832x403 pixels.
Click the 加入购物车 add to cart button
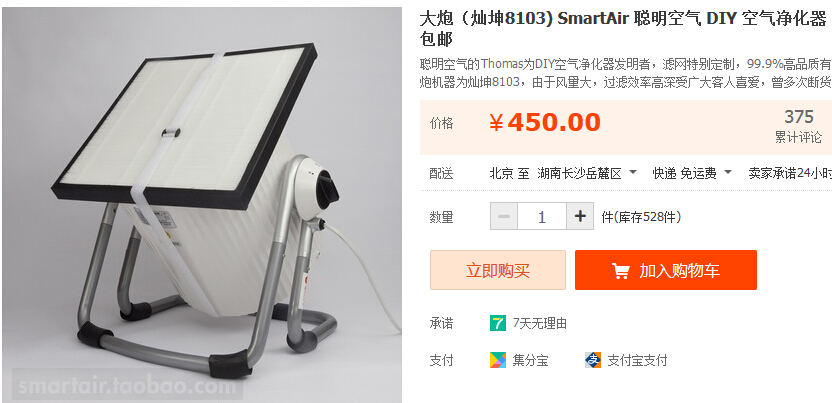[x=666, y=270]
